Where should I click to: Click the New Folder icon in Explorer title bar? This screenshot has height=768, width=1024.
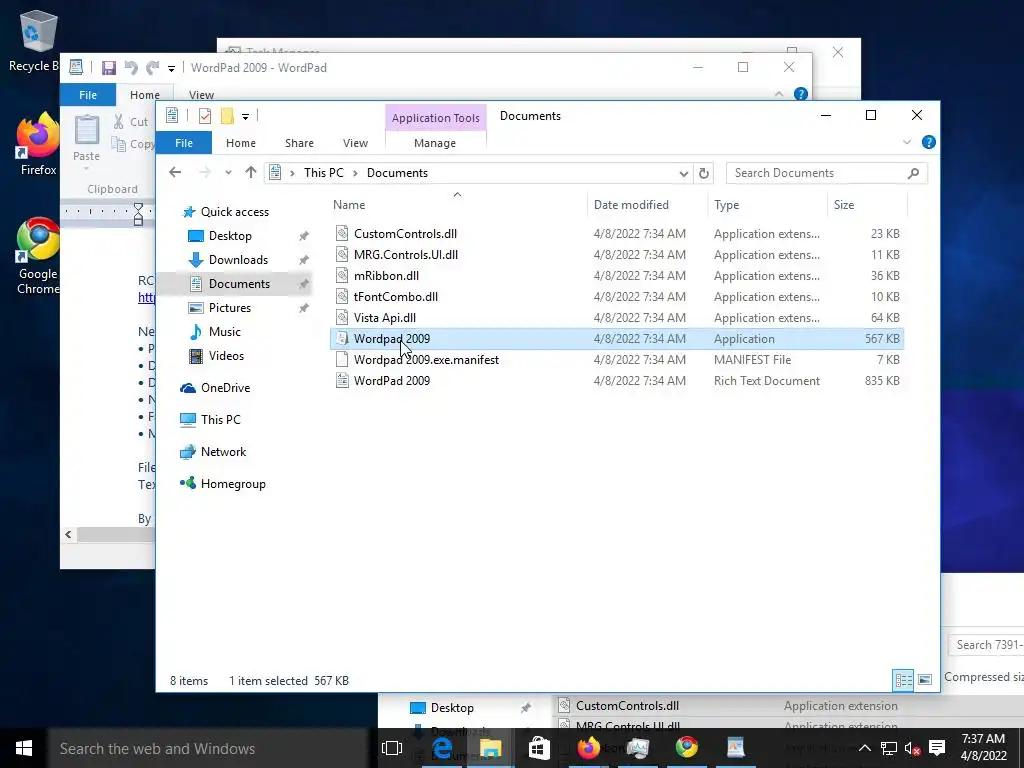coord(227,116)
